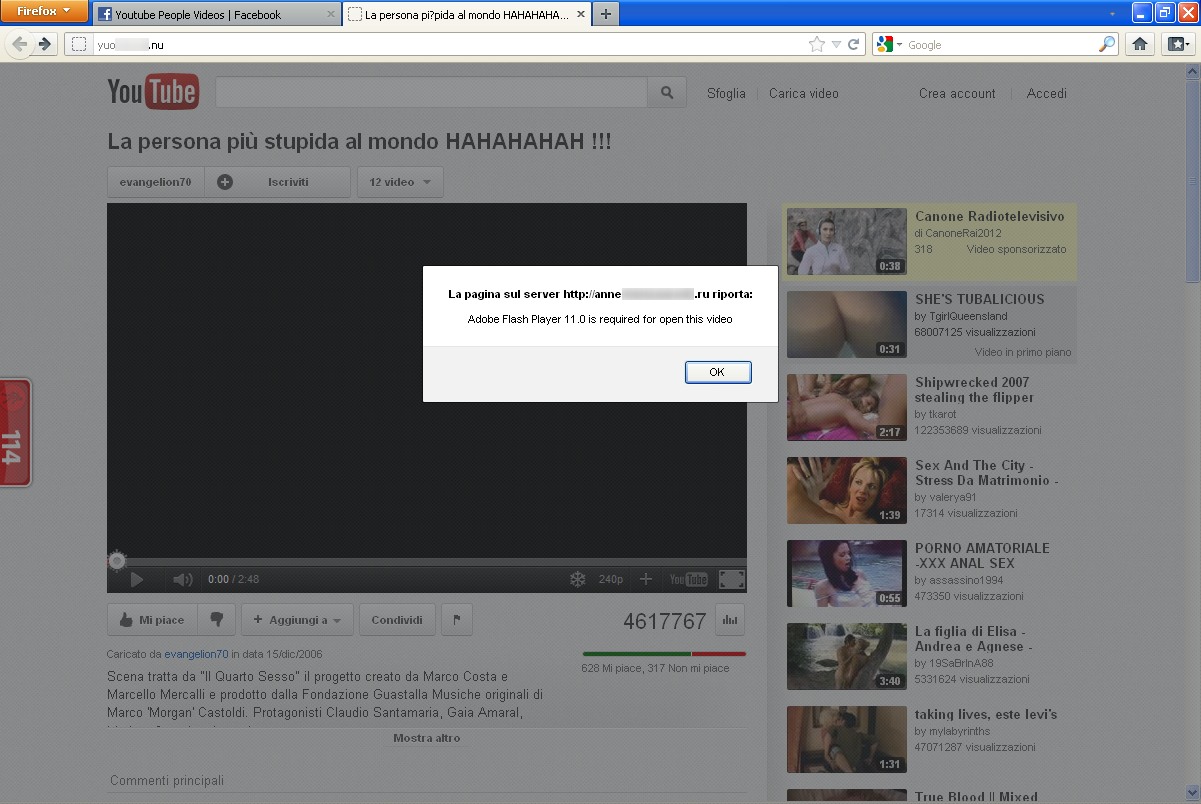The width and height of the screenshot is (1201, 804).
Task: Open evangelion70 channel button
Action: 155,182
